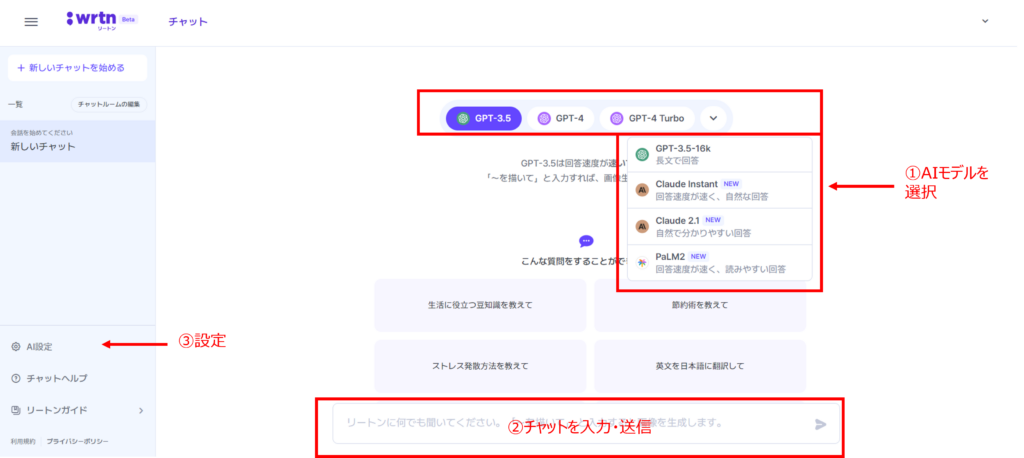Choose Claude 2.1 from model dropdown
1024x458 pixels.
point(720,226)
